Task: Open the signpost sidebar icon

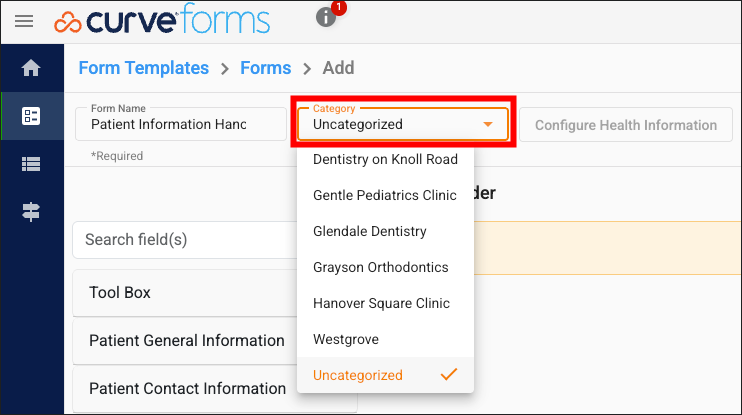Action: pyautogui.click(x=31, y=212)
